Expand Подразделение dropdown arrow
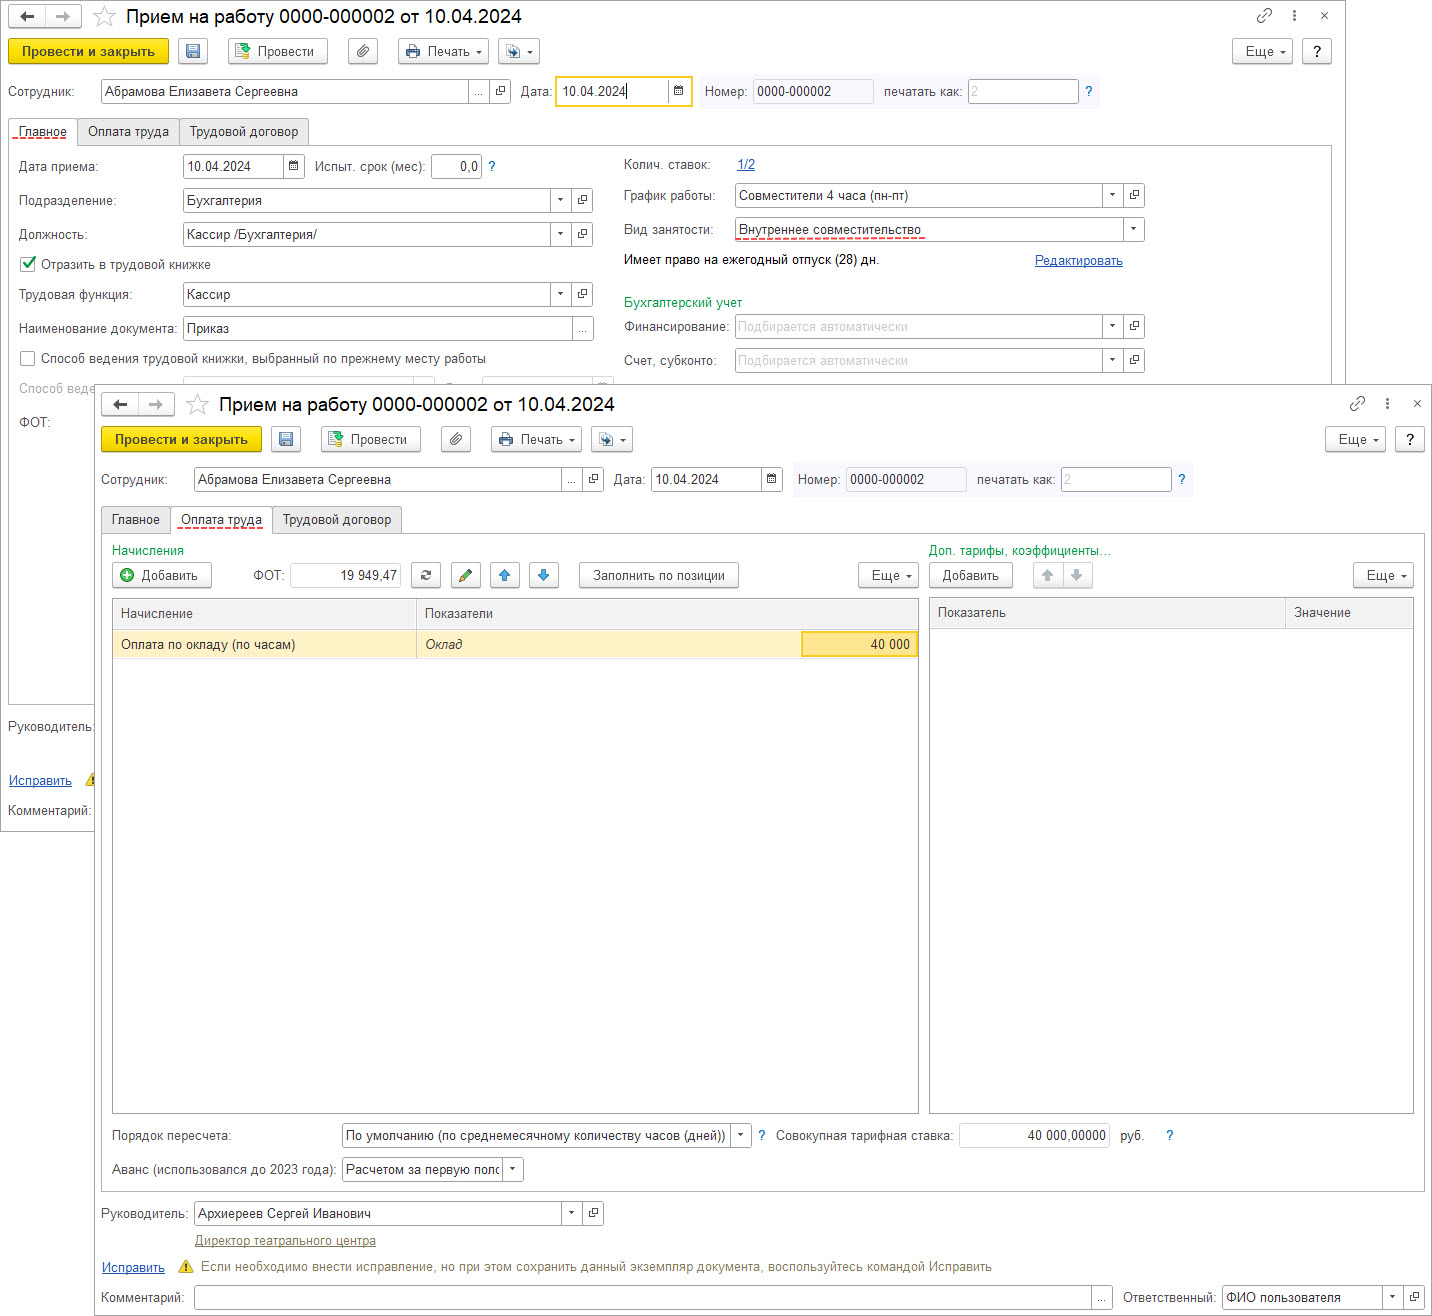The image size is (1432, 1316). [560, 200]
